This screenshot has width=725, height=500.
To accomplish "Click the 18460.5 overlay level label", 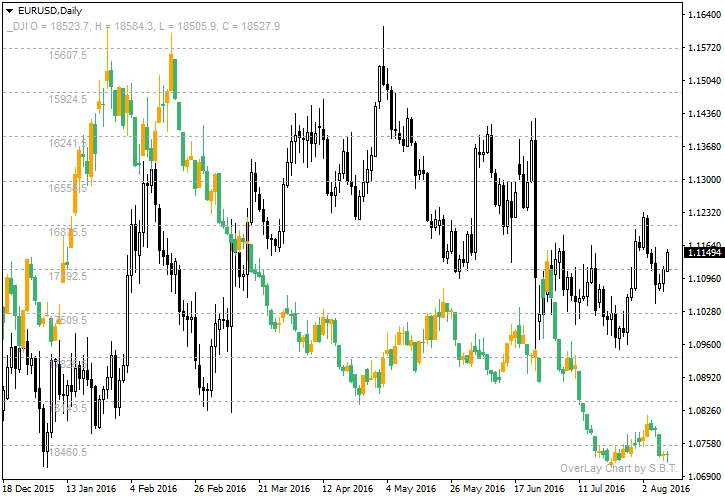I will tap(68, 452).
